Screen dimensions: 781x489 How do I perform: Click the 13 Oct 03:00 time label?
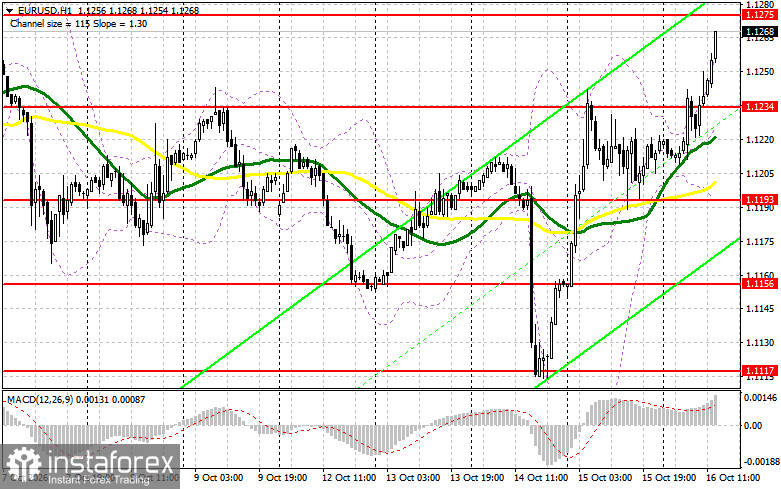pos(413,478)
